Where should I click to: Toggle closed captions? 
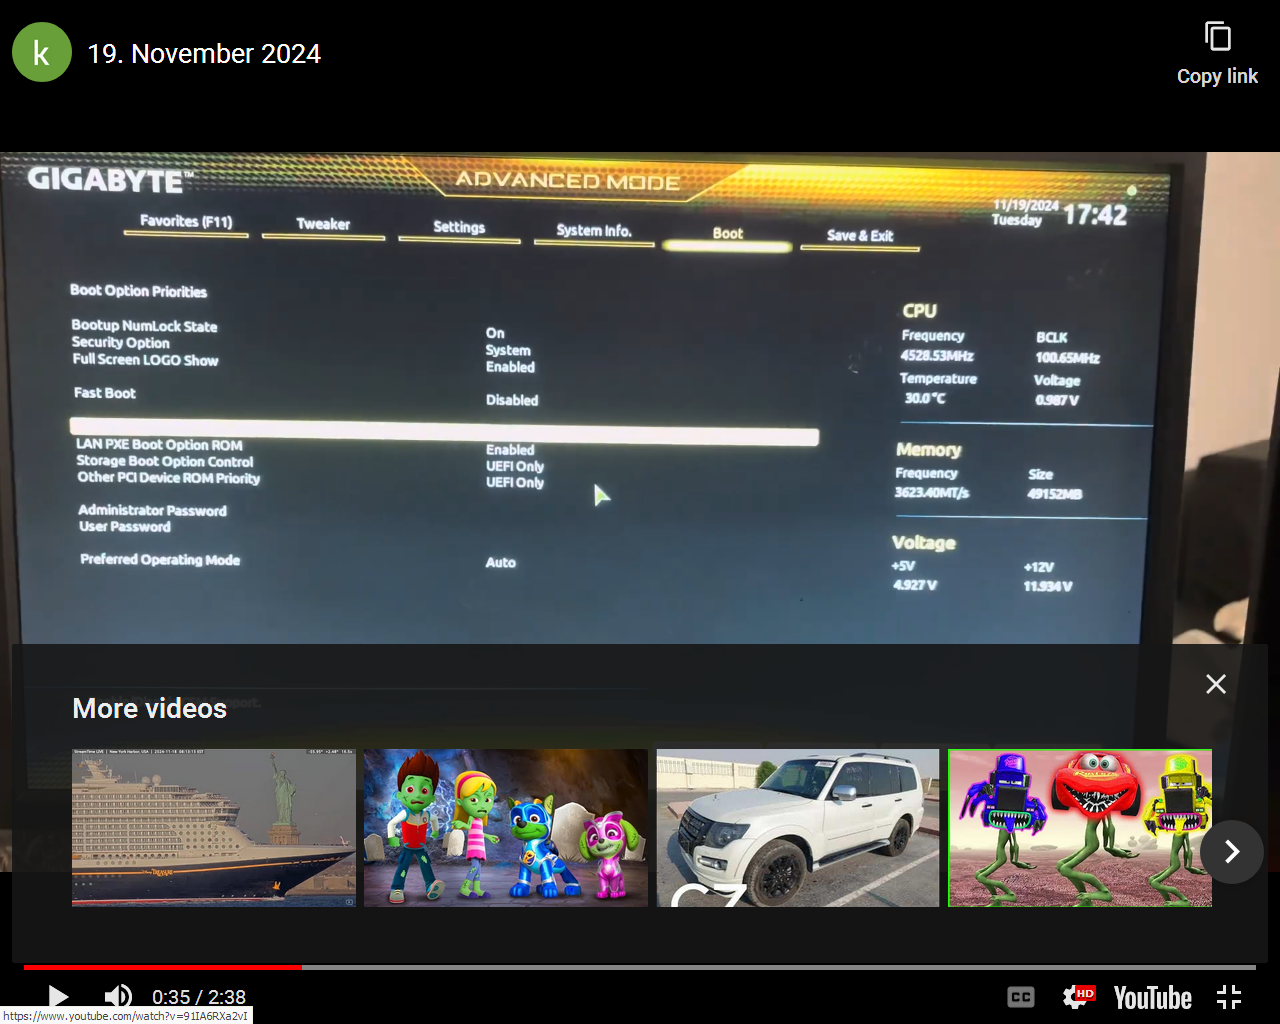point(1021,997)
